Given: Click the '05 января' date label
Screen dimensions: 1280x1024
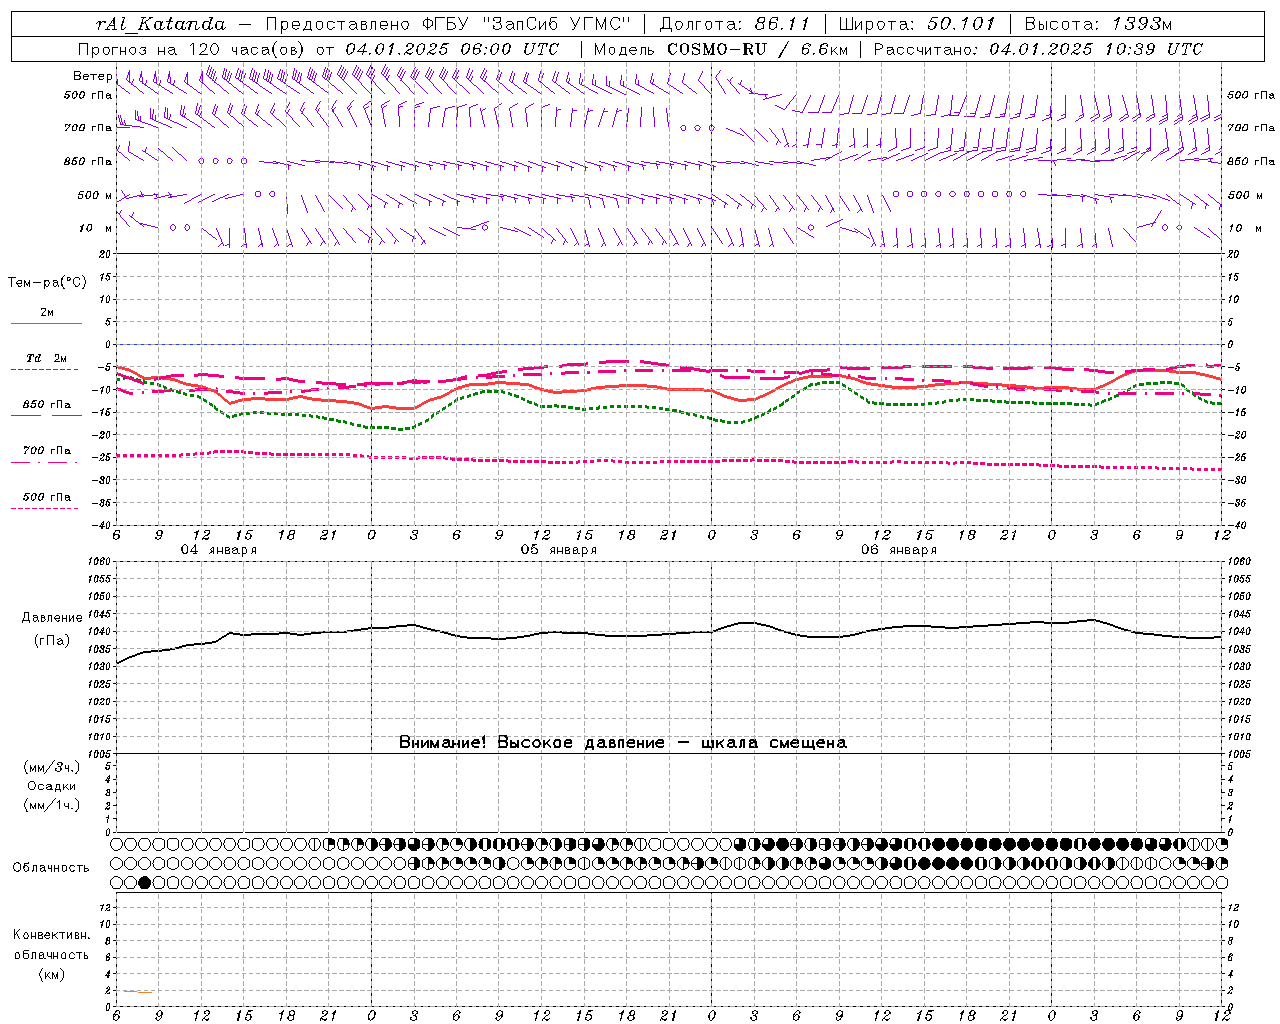Looking at the screenshot, I should point(558,550).
